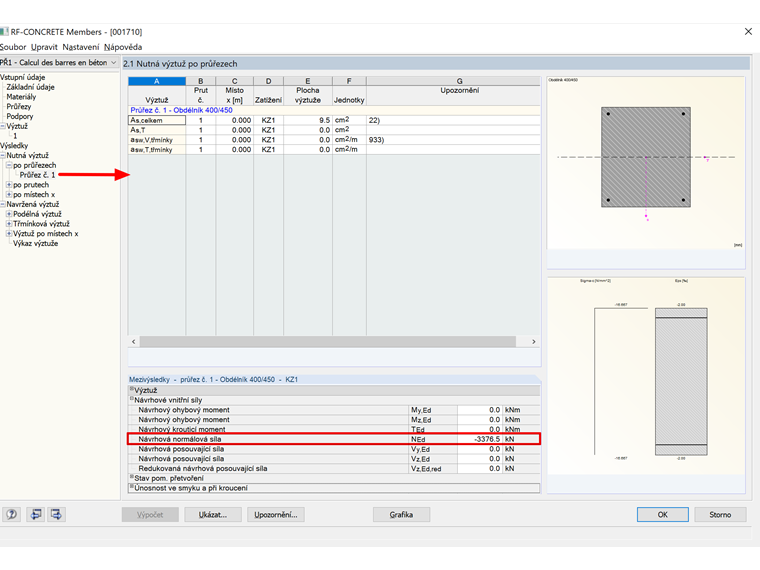Select Redukovaná návrhová posouvající síla row
Image resolution: width=760 pixels, height=570 pixels.
tap(334, 469)
